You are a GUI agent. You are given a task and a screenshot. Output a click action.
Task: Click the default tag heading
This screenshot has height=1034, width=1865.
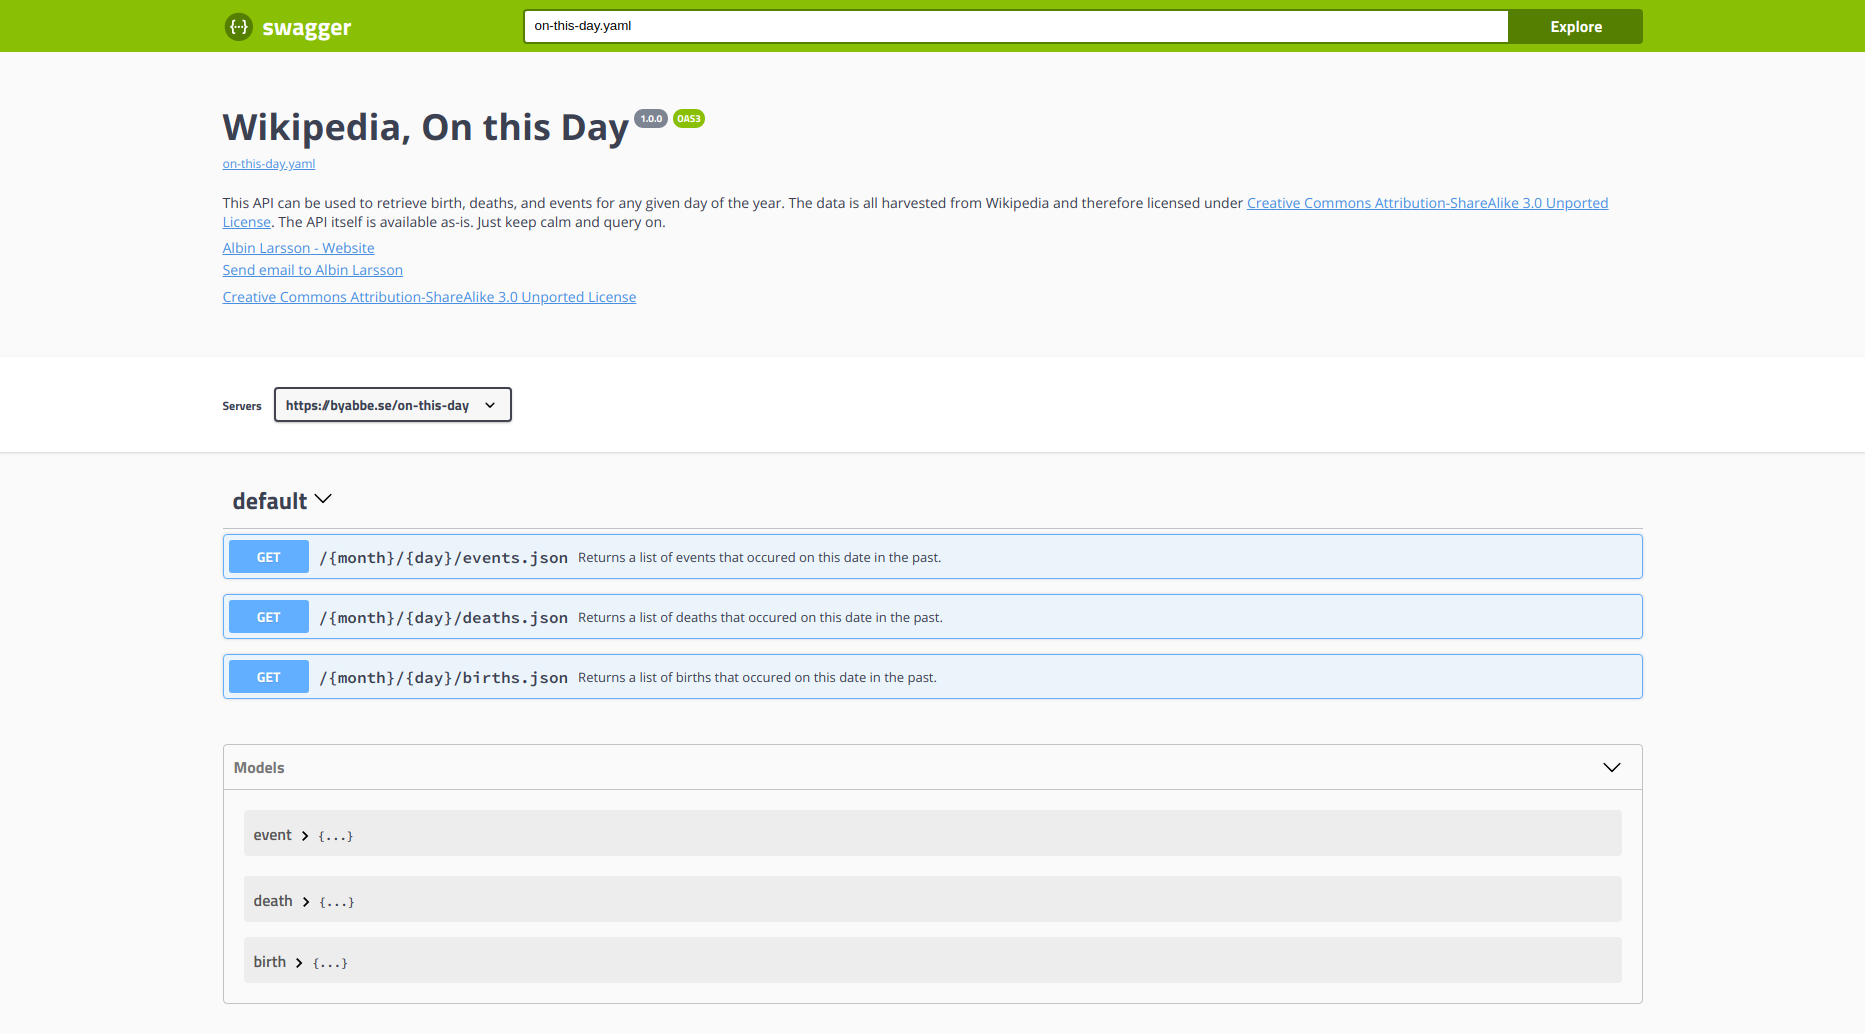[x=269, y=501]
